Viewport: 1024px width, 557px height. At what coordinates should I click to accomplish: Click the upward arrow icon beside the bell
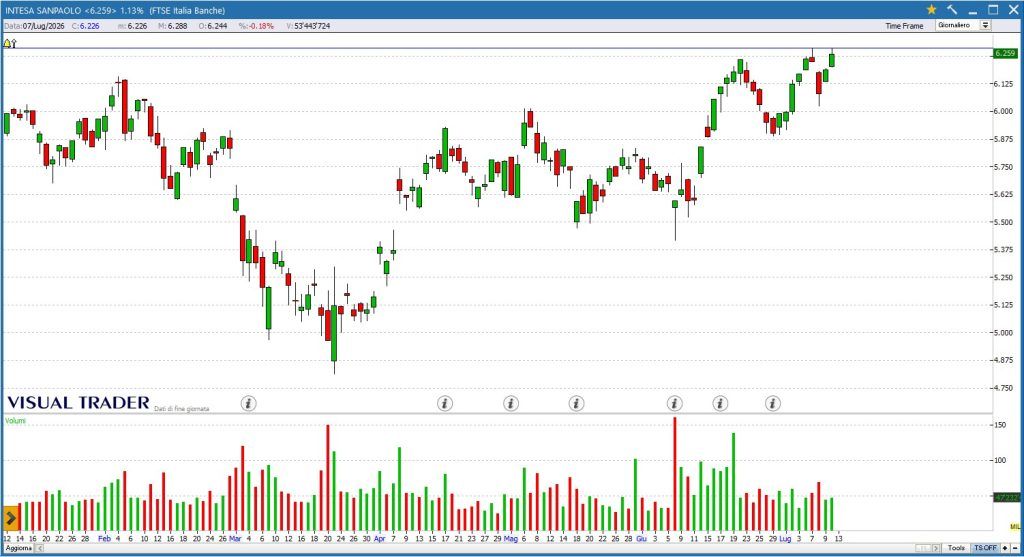pyautogui.click(x=13, y=43)
